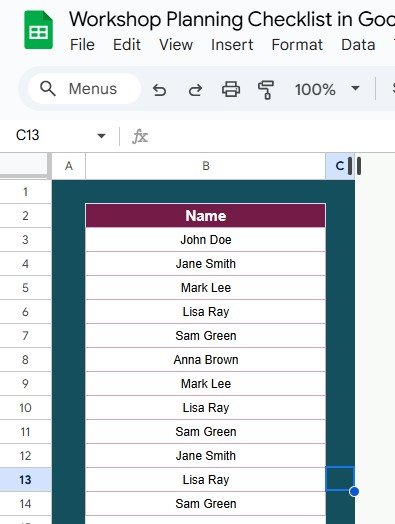395x524 pixels.
Task: Click Sam Green in row 14
Action: click(x=206, y=504)
